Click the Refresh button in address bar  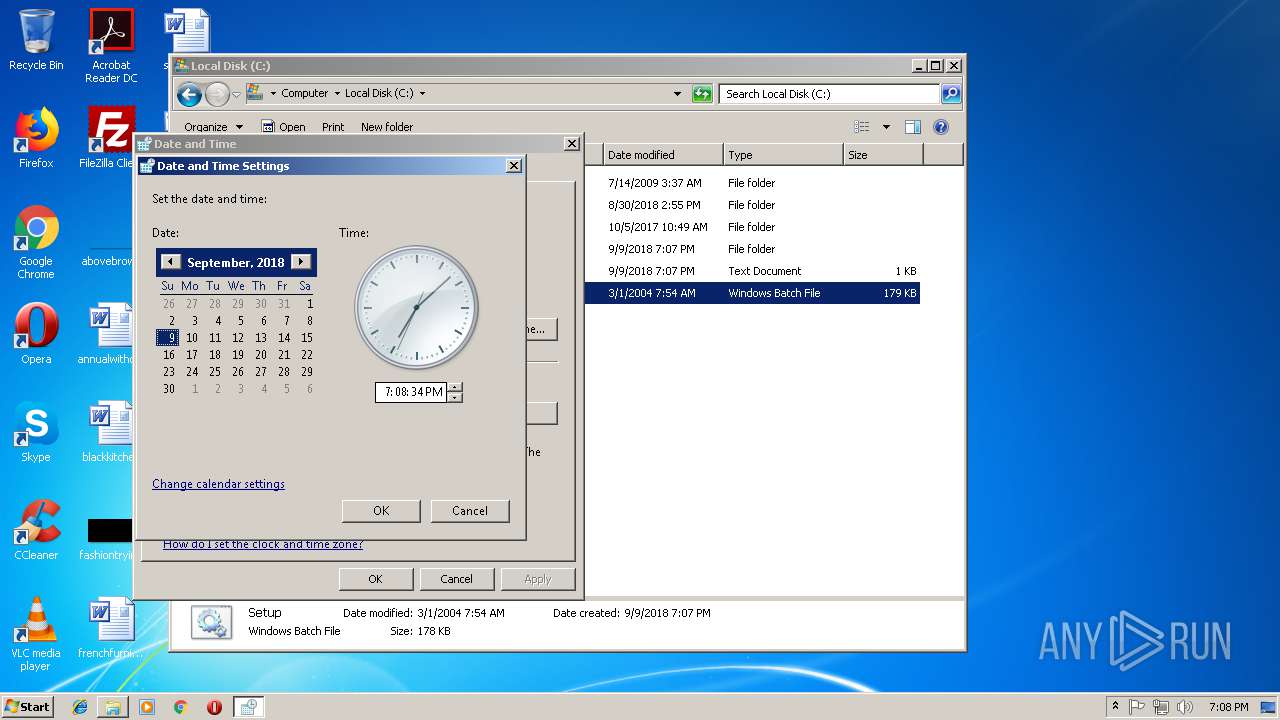pyautogui.click(x=702, y=94)
